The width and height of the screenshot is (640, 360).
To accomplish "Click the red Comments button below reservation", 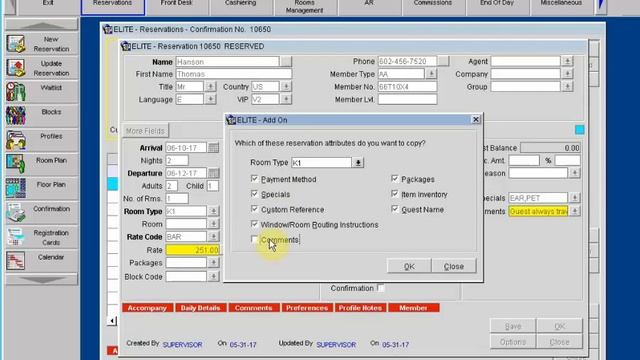I will point(253,308).
